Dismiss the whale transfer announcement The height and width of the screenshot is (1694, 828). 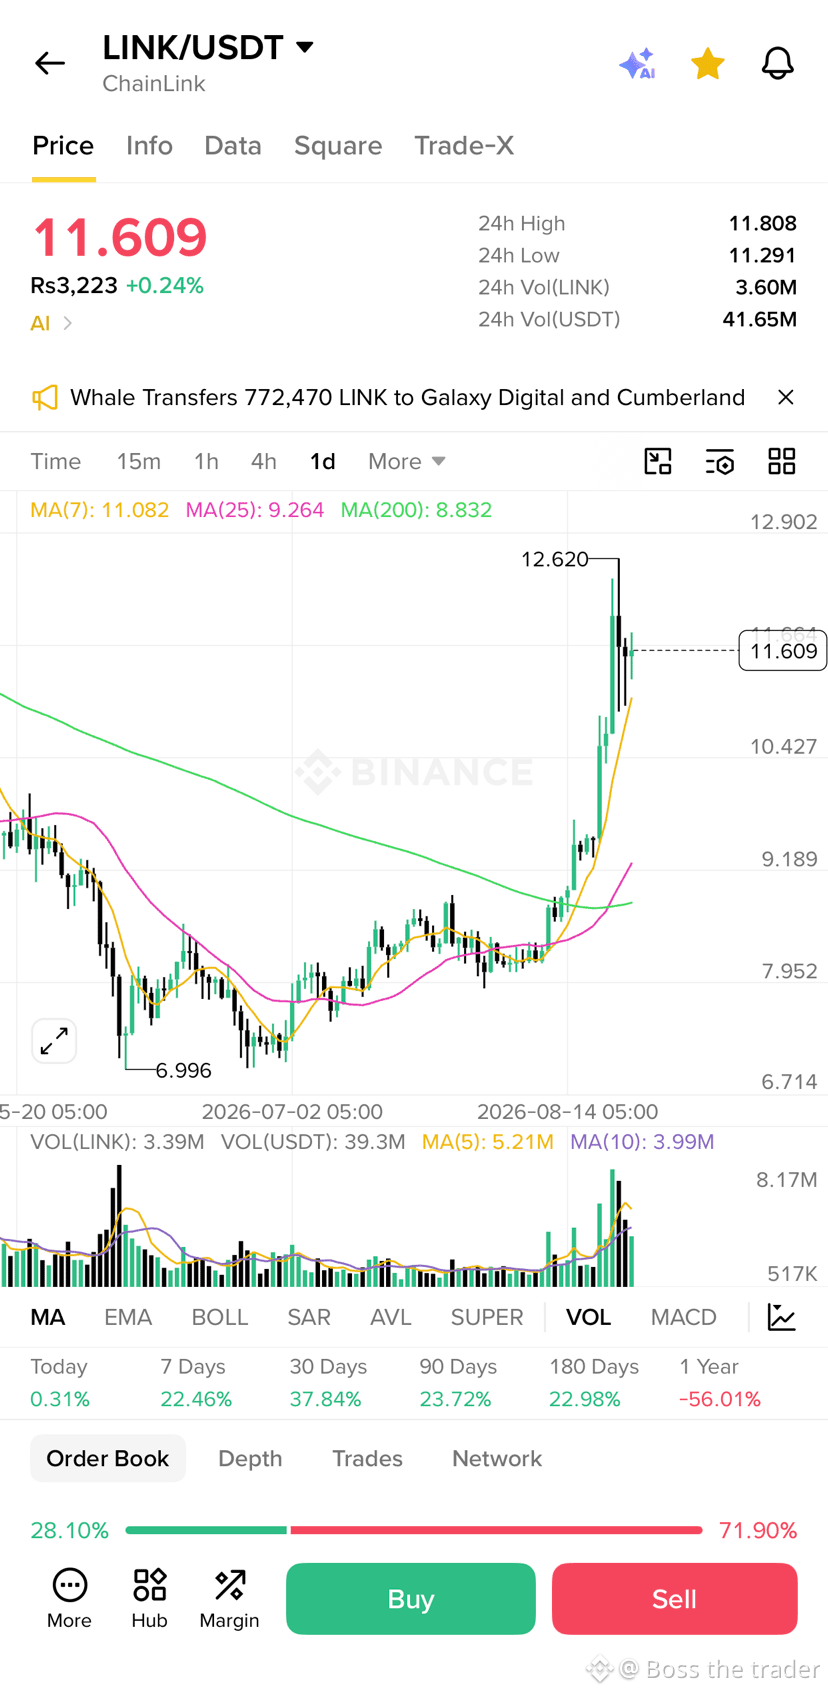pos(786,397)
